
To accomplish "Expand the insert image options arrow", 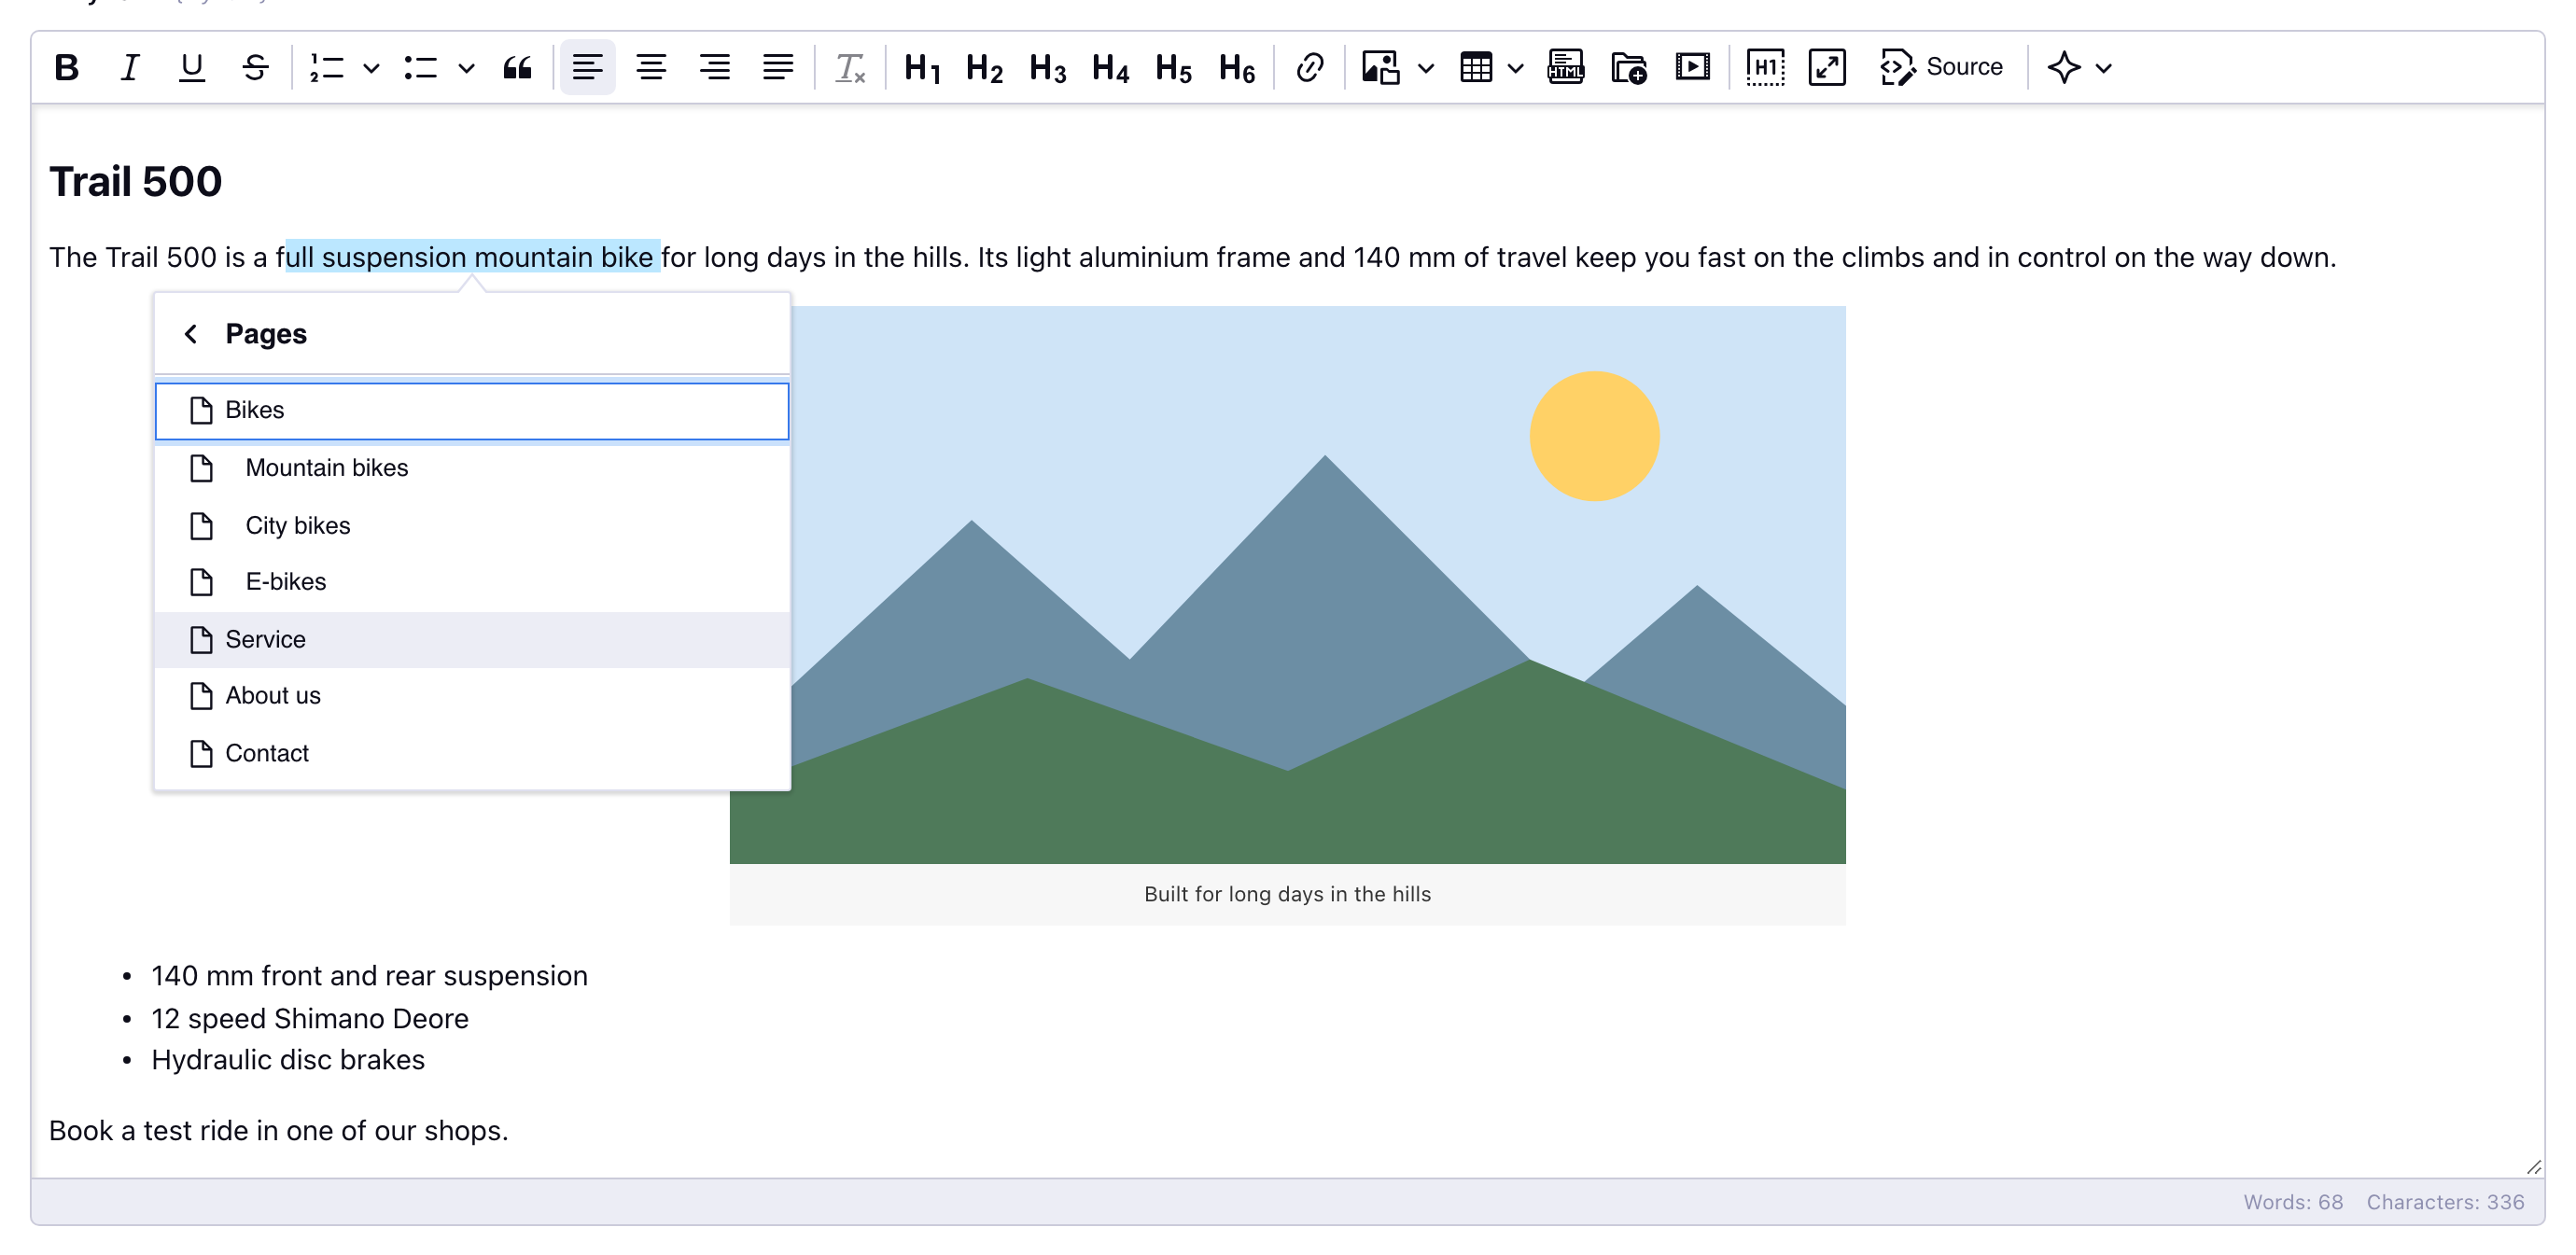I will pos(1426,68).
